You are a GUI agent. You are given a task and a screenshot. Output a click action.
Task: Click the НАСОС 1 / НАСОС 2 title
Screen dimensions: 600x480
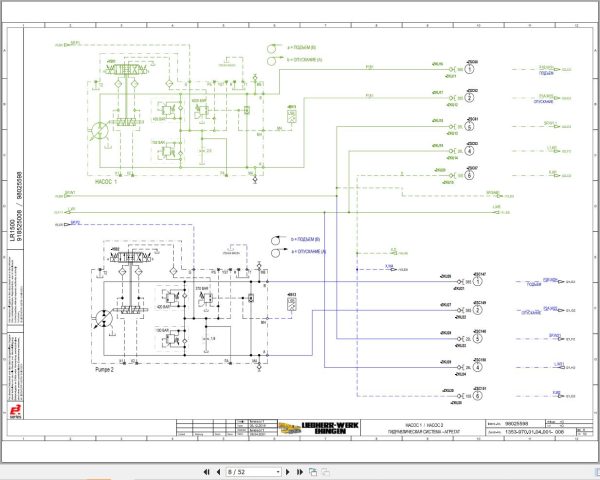click(424, 425)
